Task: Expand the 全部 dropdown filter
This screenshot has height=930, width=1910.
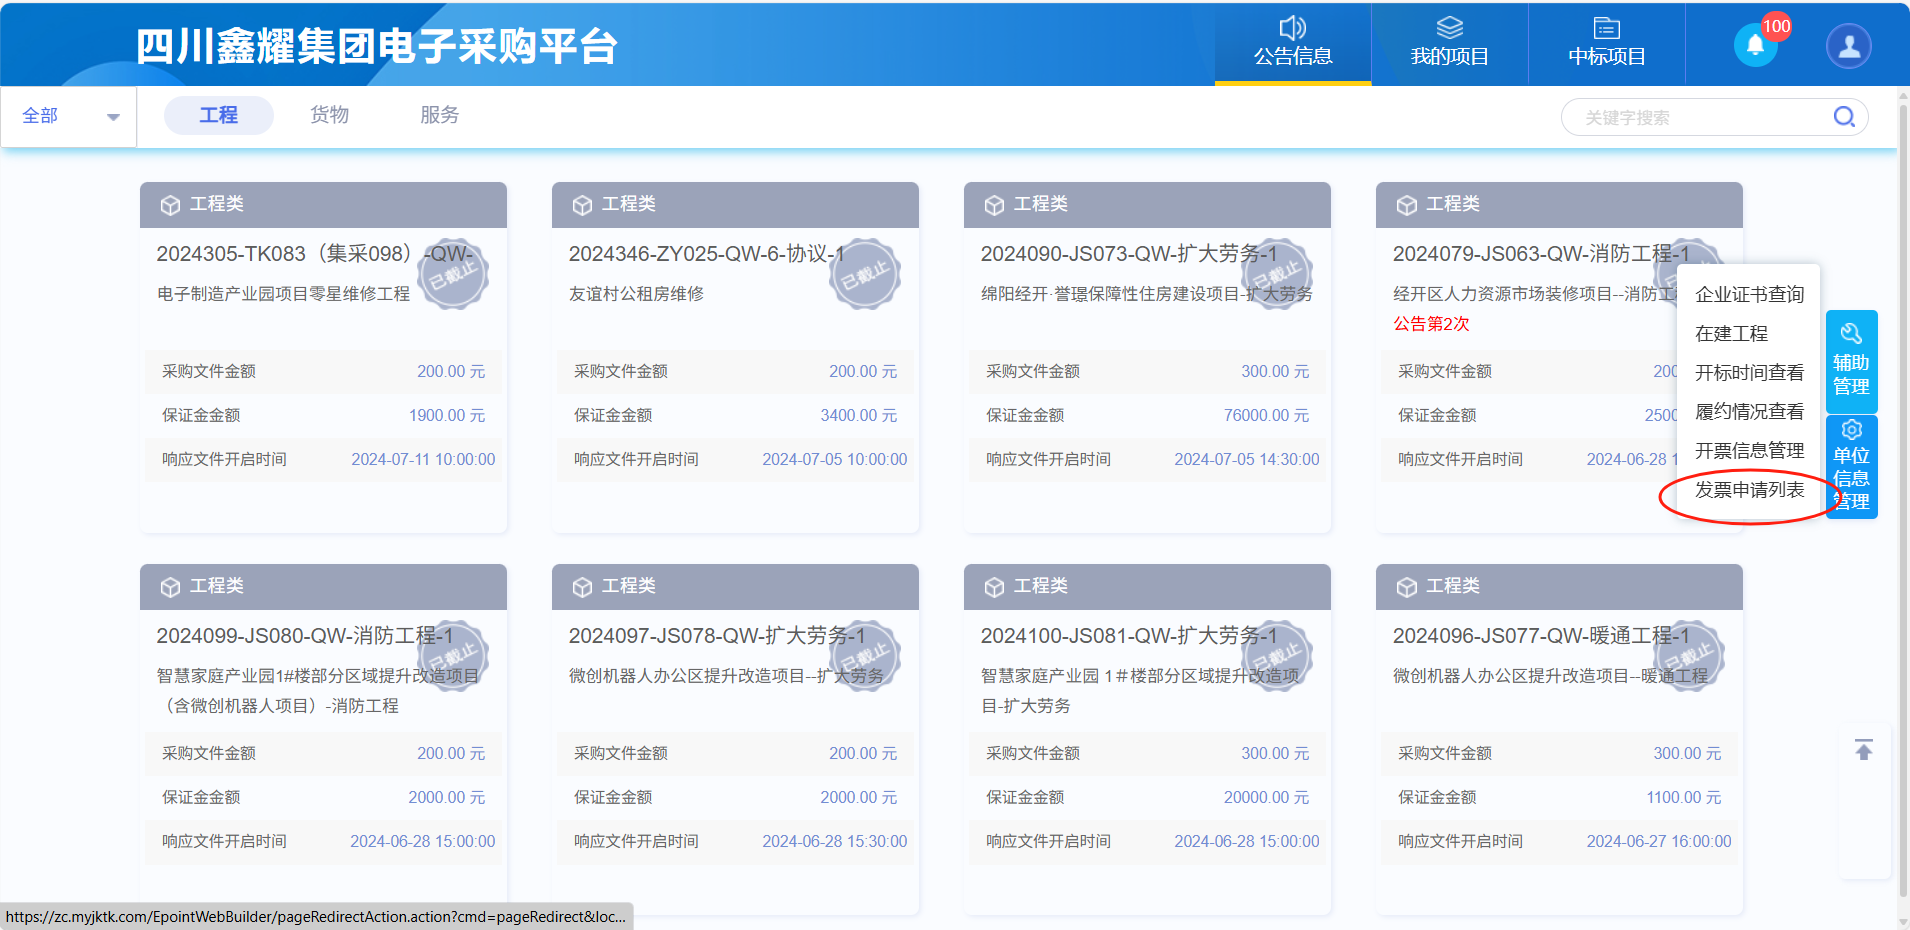Action: (x=69, y=116)
